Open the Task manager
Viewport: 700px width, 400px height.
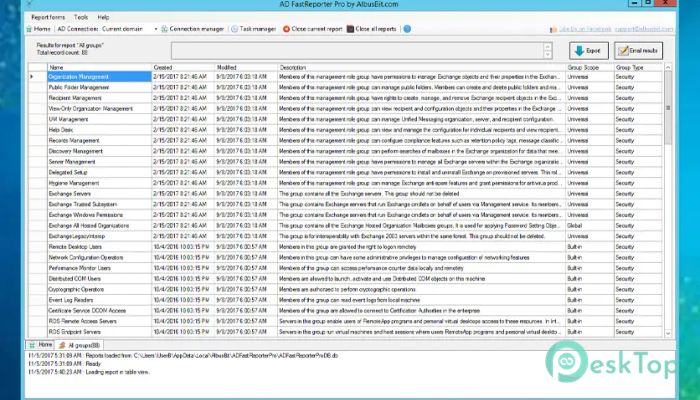pos(254,29)
